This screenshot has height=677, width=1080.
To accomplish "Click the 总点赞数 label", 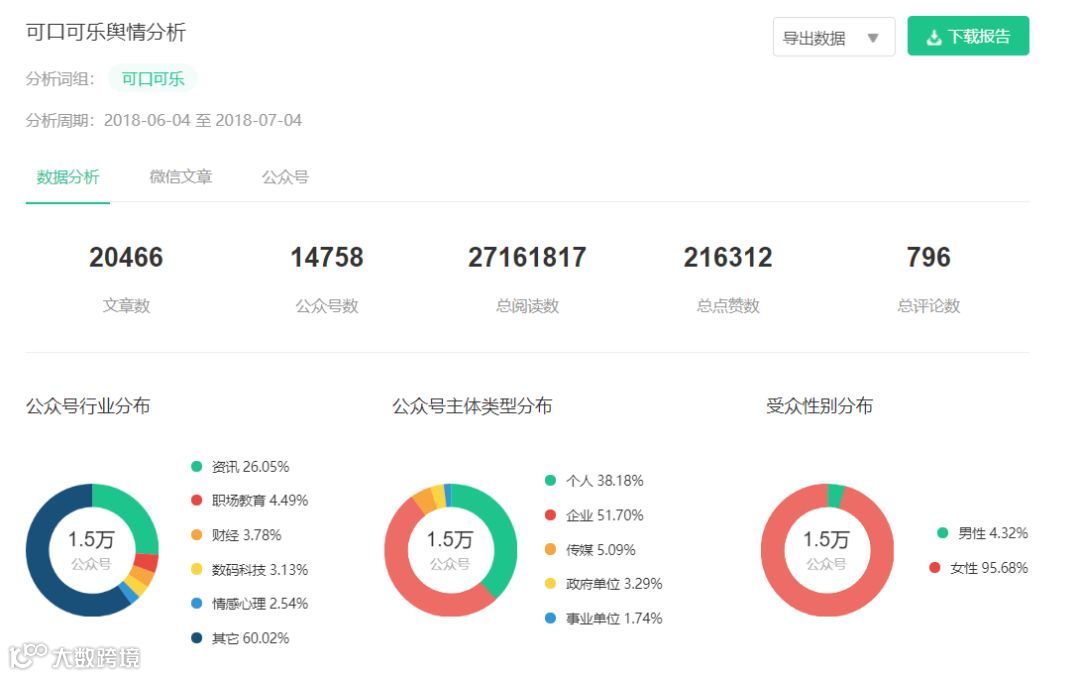I will coord(727,305).
